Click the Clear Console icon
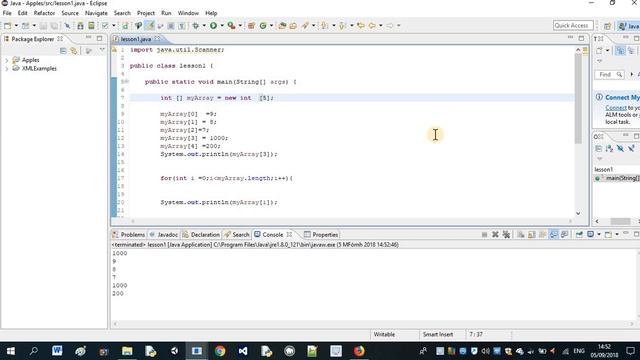The image size is (640, 360). (x=520, y=235)
